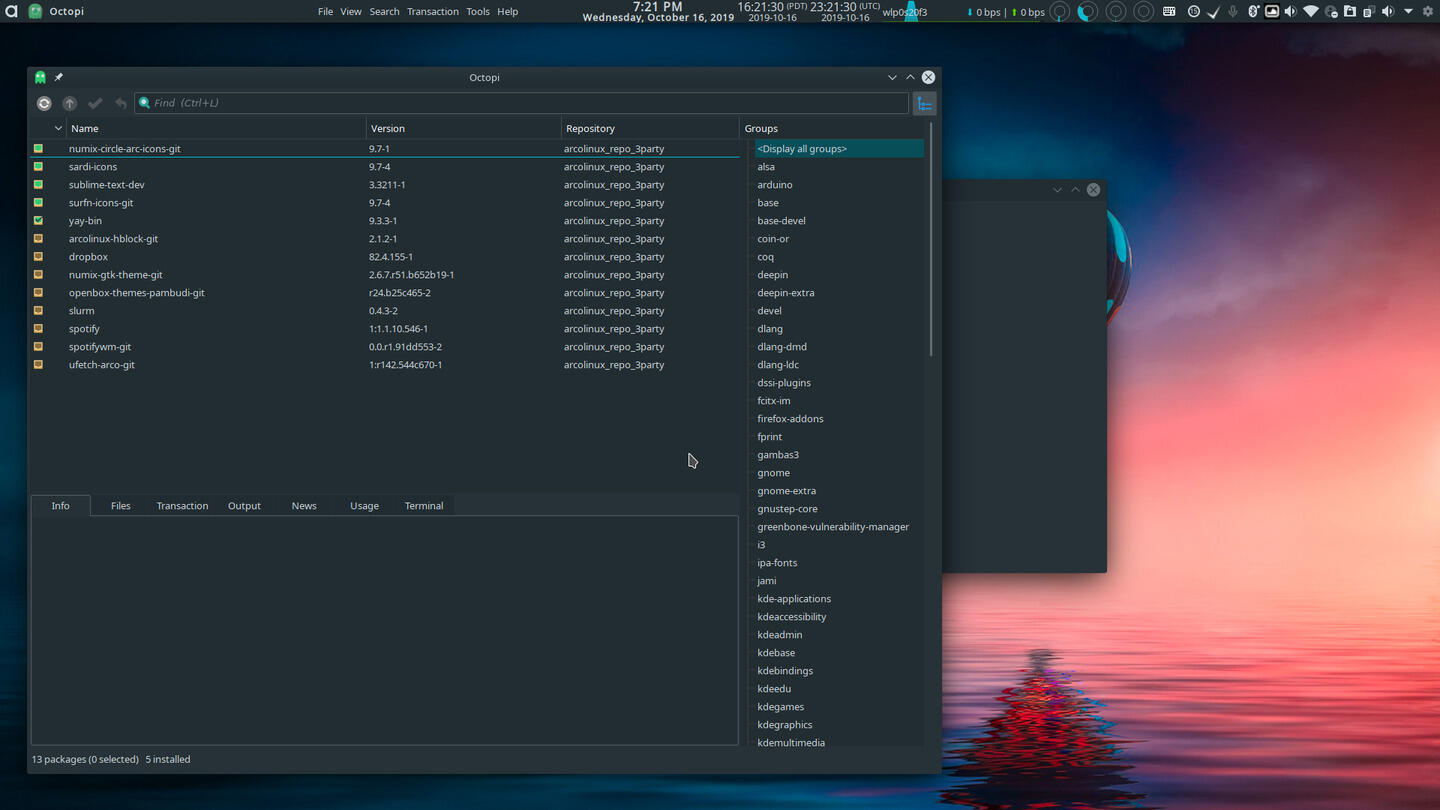Click status icon beside dropbox

click(38, 256)
